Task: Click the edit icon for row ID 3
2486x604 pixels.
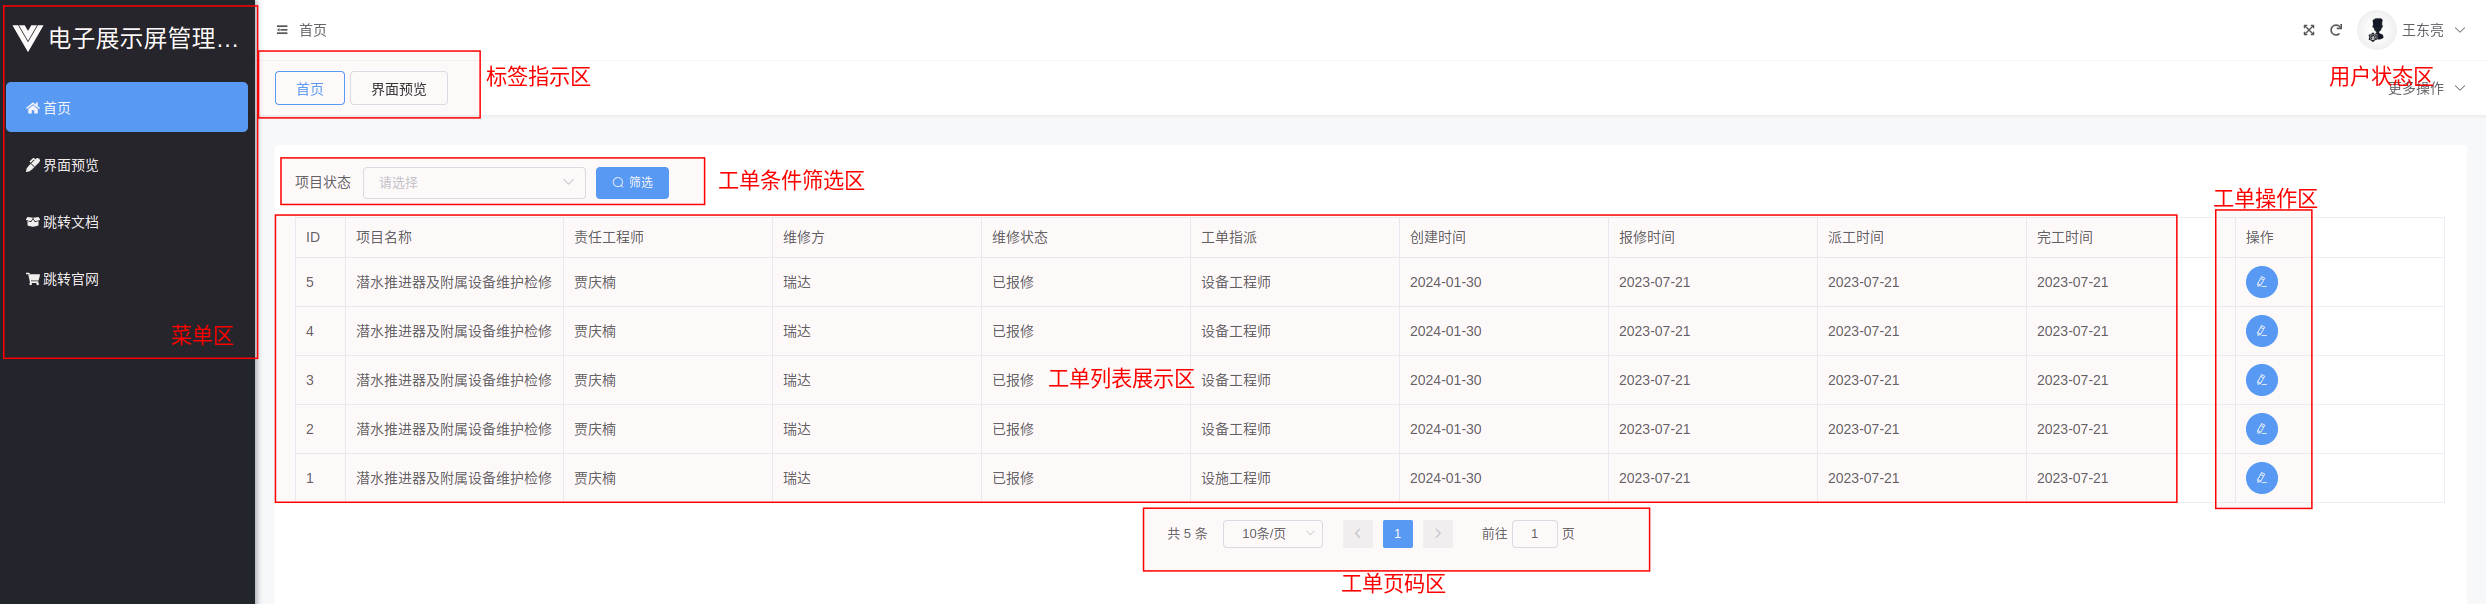Action: [x=2261, y=380]
